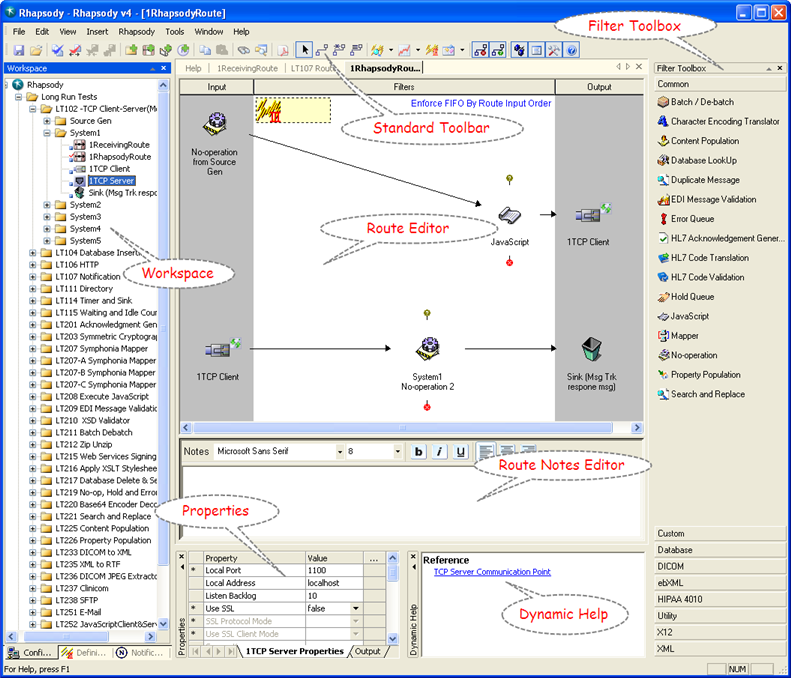The width and height of the screenshot is (791, 678).
Task: Select the 1TCP Client output icon
Action: point(589,215)
